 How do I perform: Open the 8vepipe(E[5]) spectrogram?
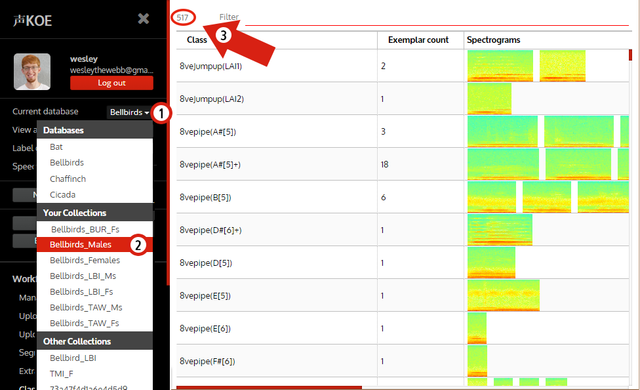tap(503, 295)
